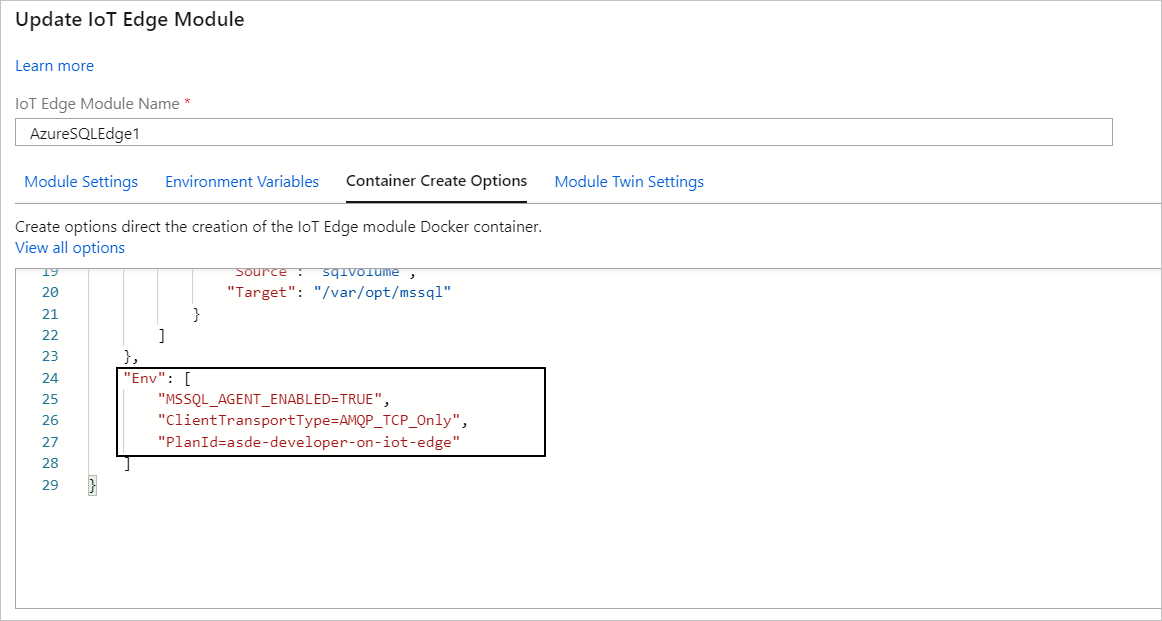The image size is (1162, 621).
Task: Click the Target /var/opt/mssql value
Action: pyautogui.click(x=385, y=291)
